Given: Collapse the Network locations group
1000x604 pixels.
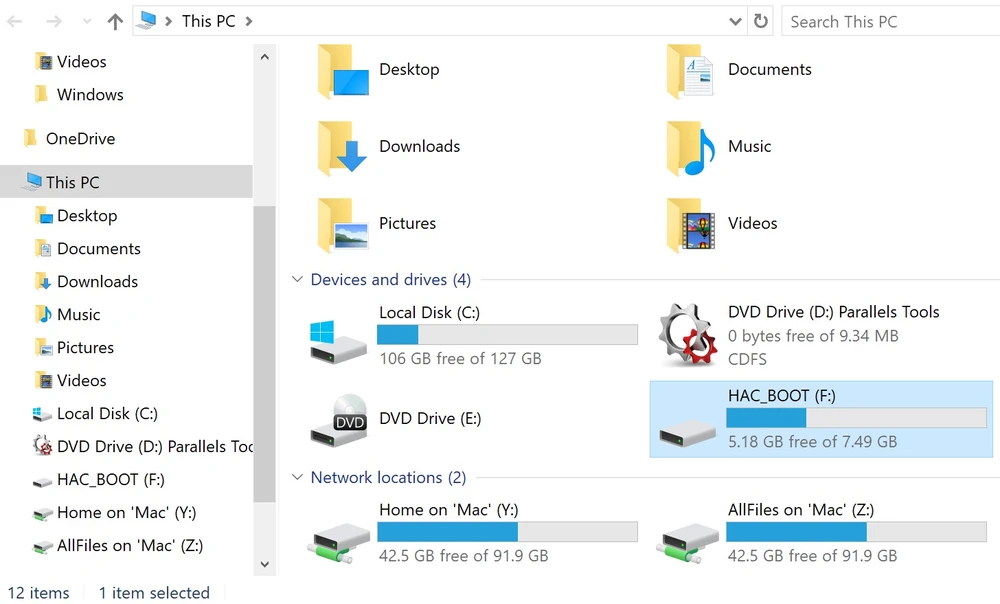Looking at the screenshot, I should click(x=297, y=478).
